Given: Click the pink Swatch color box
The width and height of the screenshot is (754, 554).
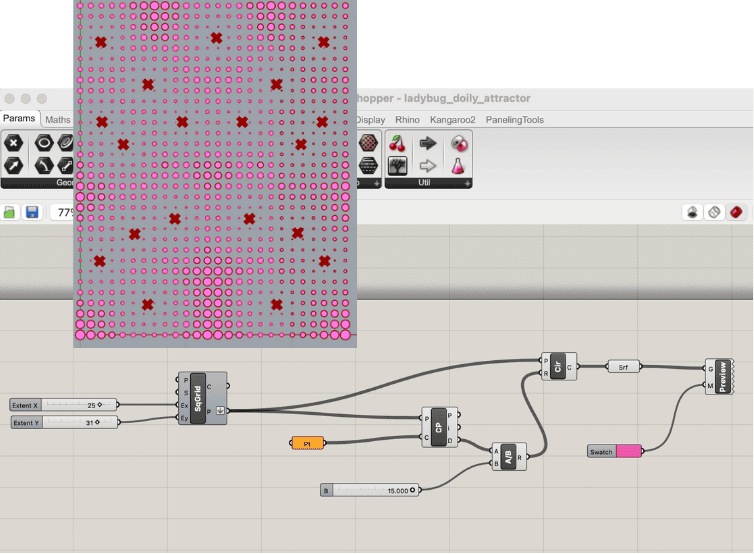Looking at the screenshot, I should point(629,452).
